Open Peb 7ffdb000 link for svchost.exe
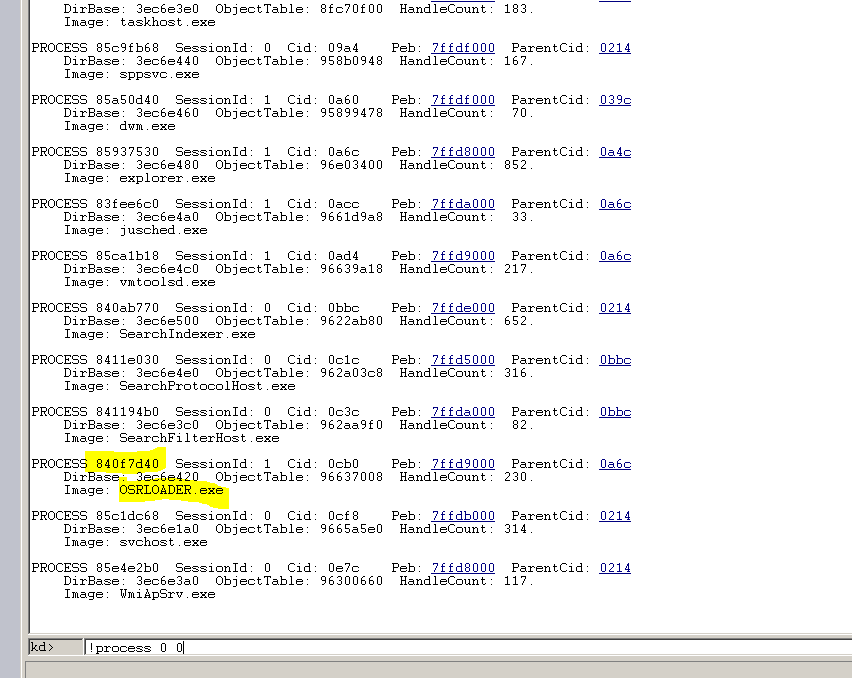The width and height of the screenshot is (852, 678). [463, 516]
